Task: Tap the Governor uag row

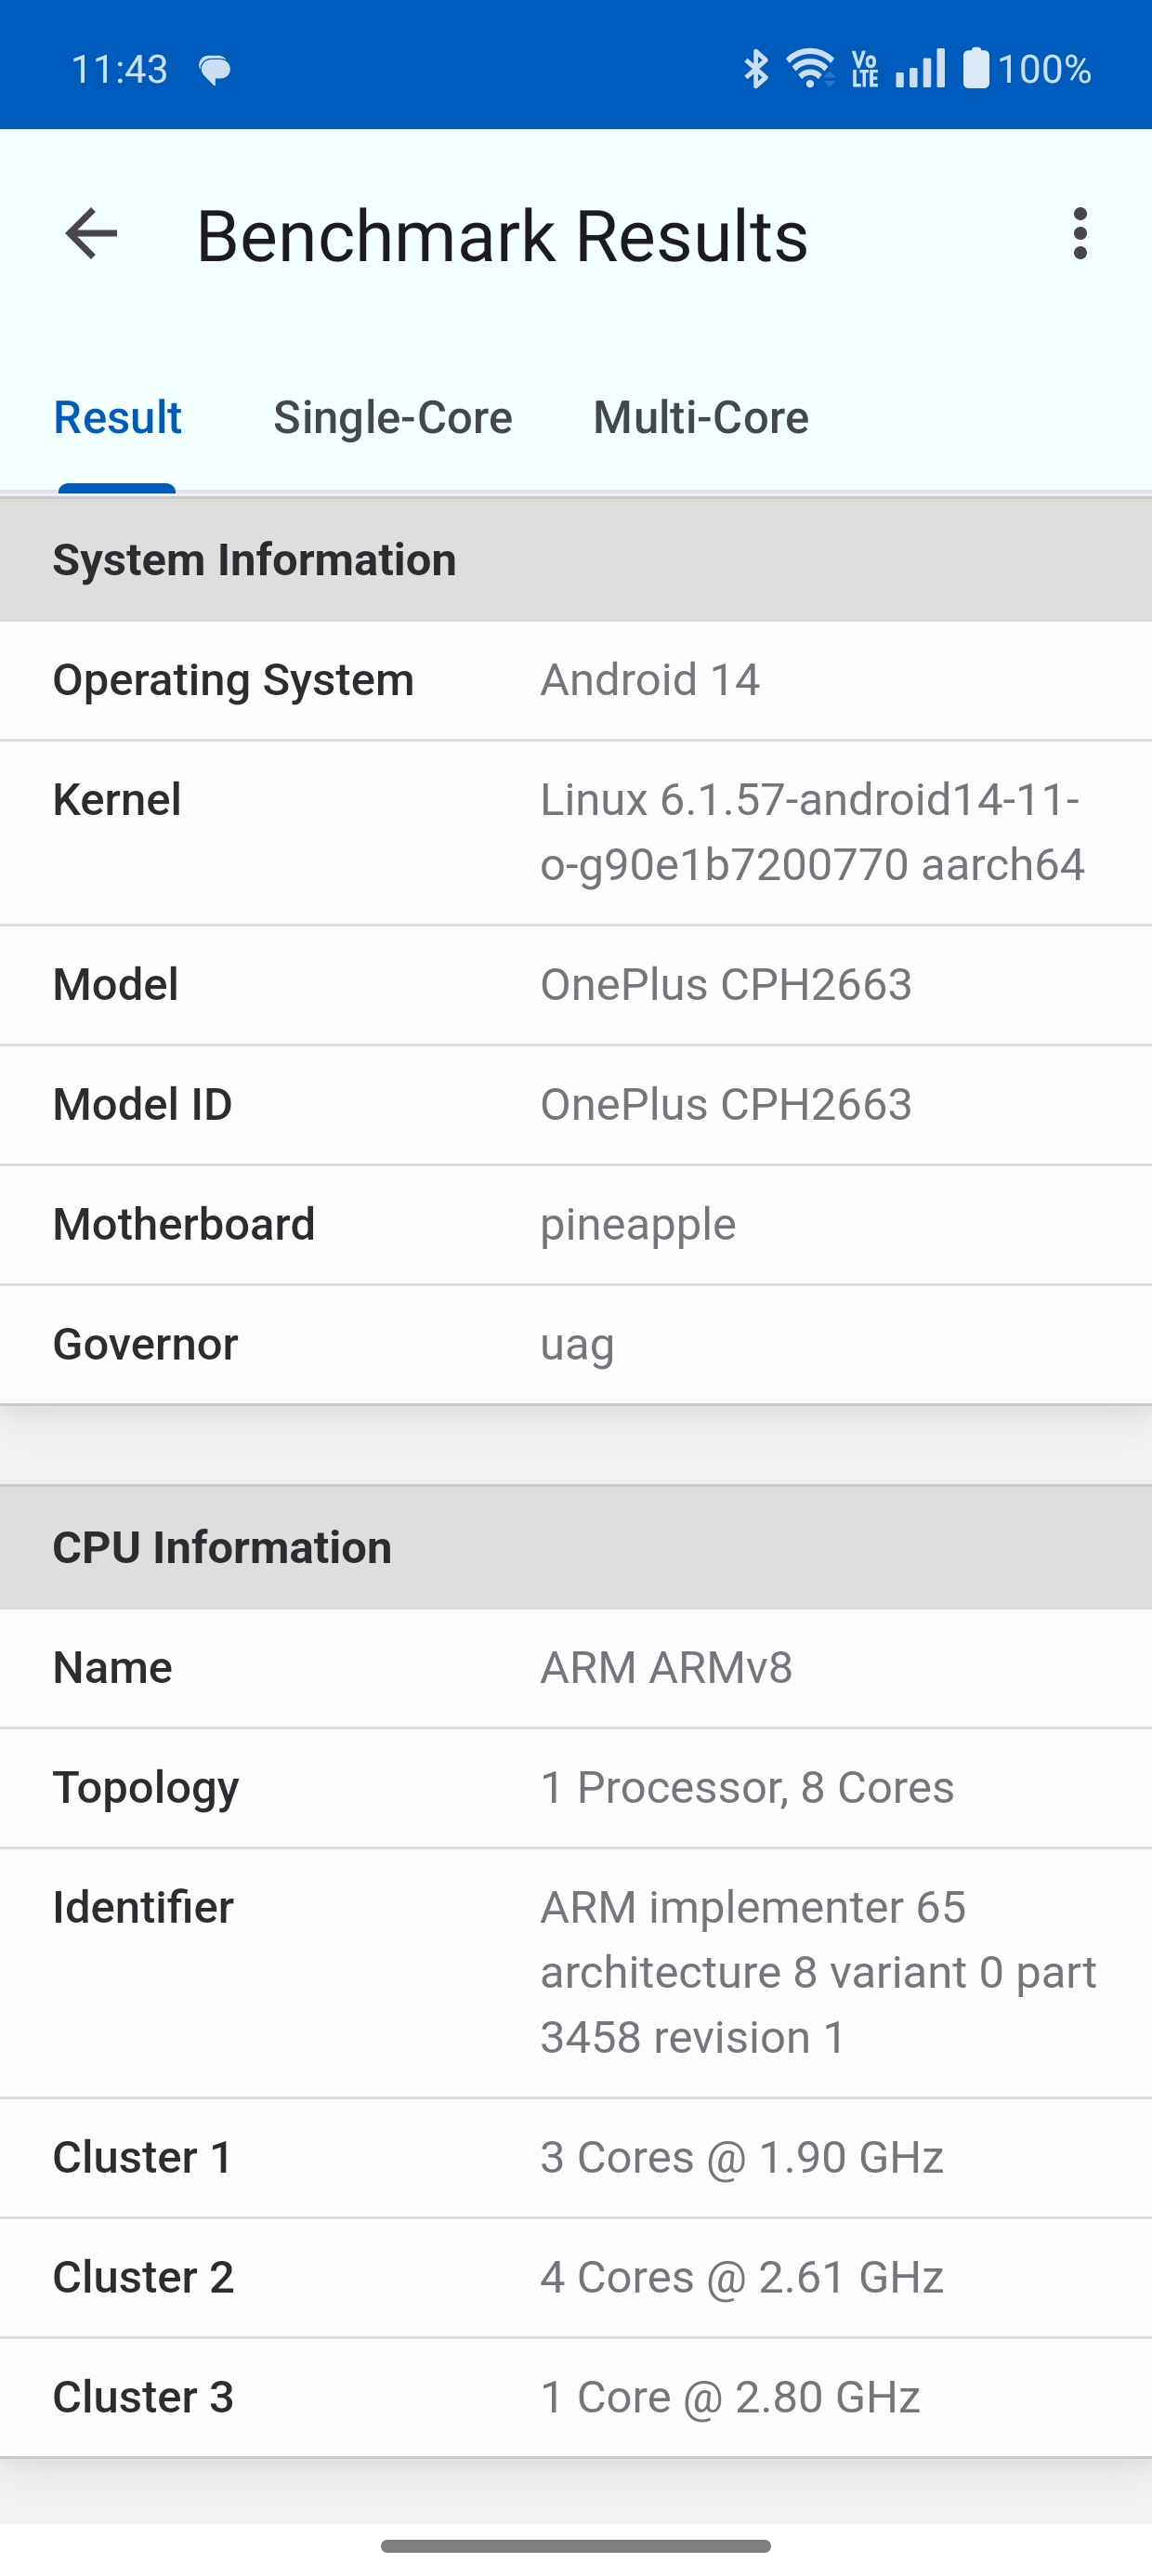Action: pyautogui.click(x=576, y=1345)
